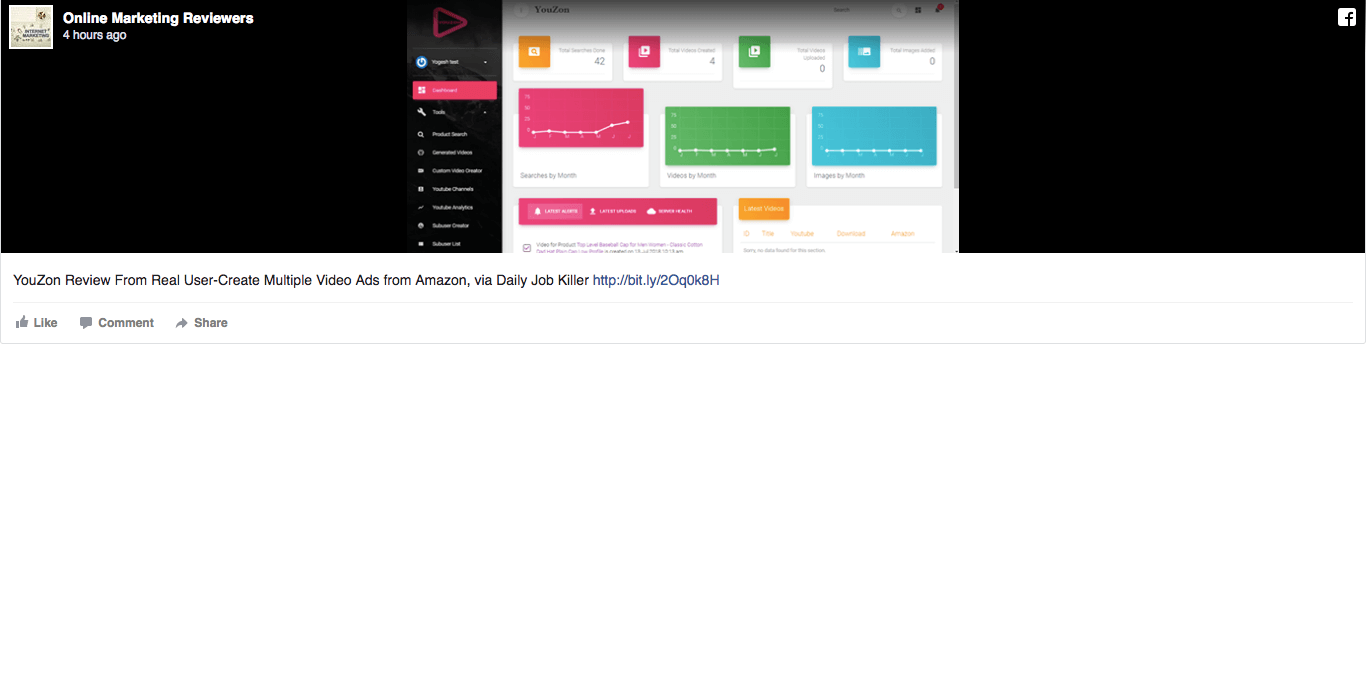Open Youtube Analytics in the YouZon sidebar
1366x690 pixels.
[x=452, y=207]
